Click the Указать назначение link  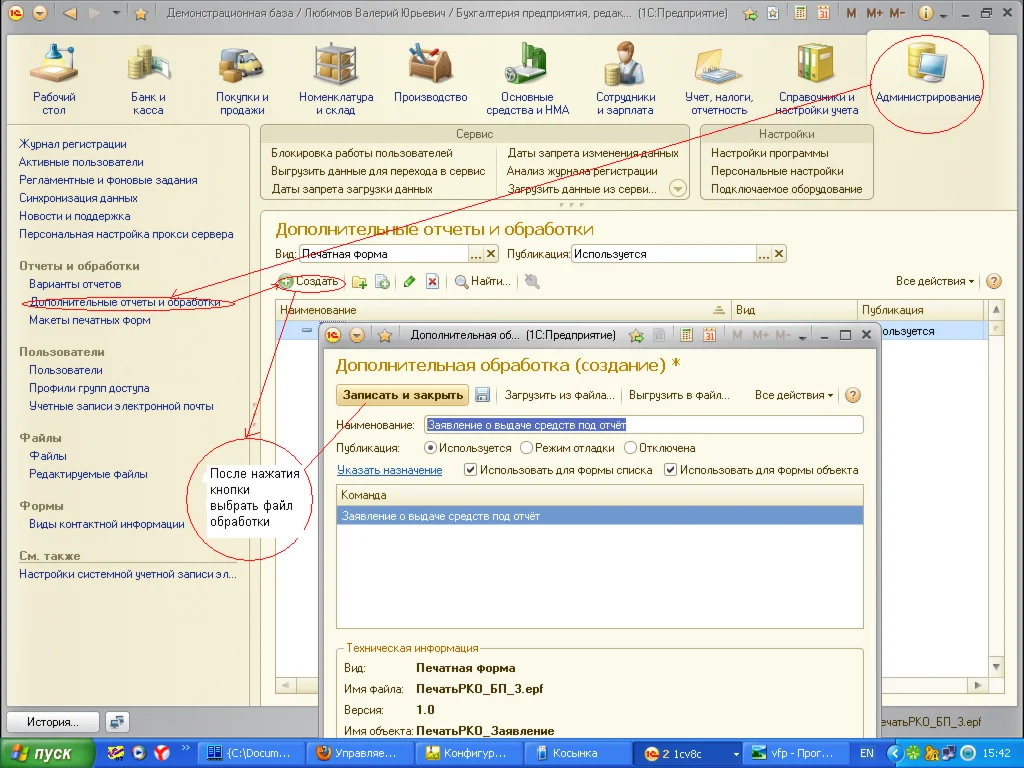pyautogui.click(x=389, y=470)
